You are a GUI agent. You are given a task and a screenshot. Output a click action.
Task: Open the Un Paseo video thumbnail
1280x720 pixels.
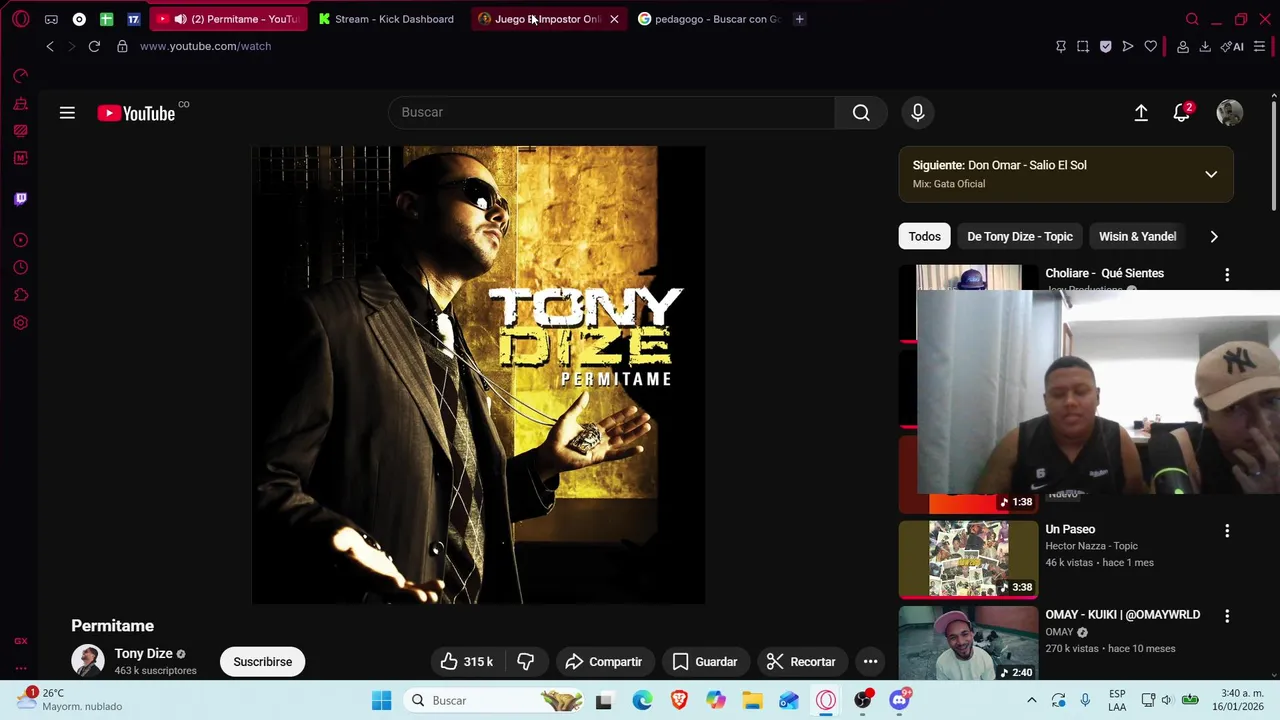point(968,558)
